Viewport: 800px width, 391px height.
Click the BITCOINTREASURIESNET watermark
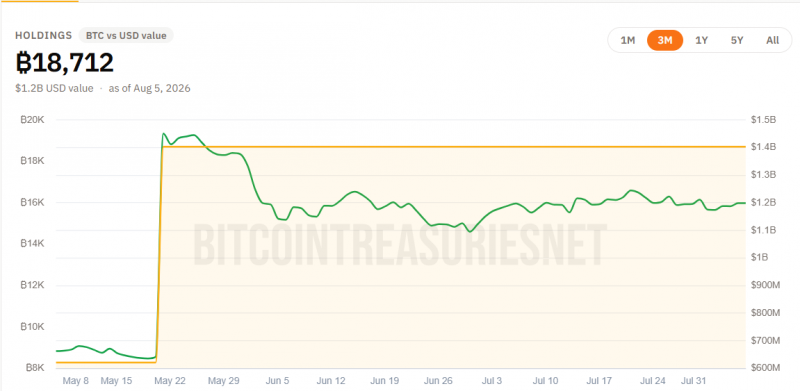pyautogui.click(x=400, y=245)
